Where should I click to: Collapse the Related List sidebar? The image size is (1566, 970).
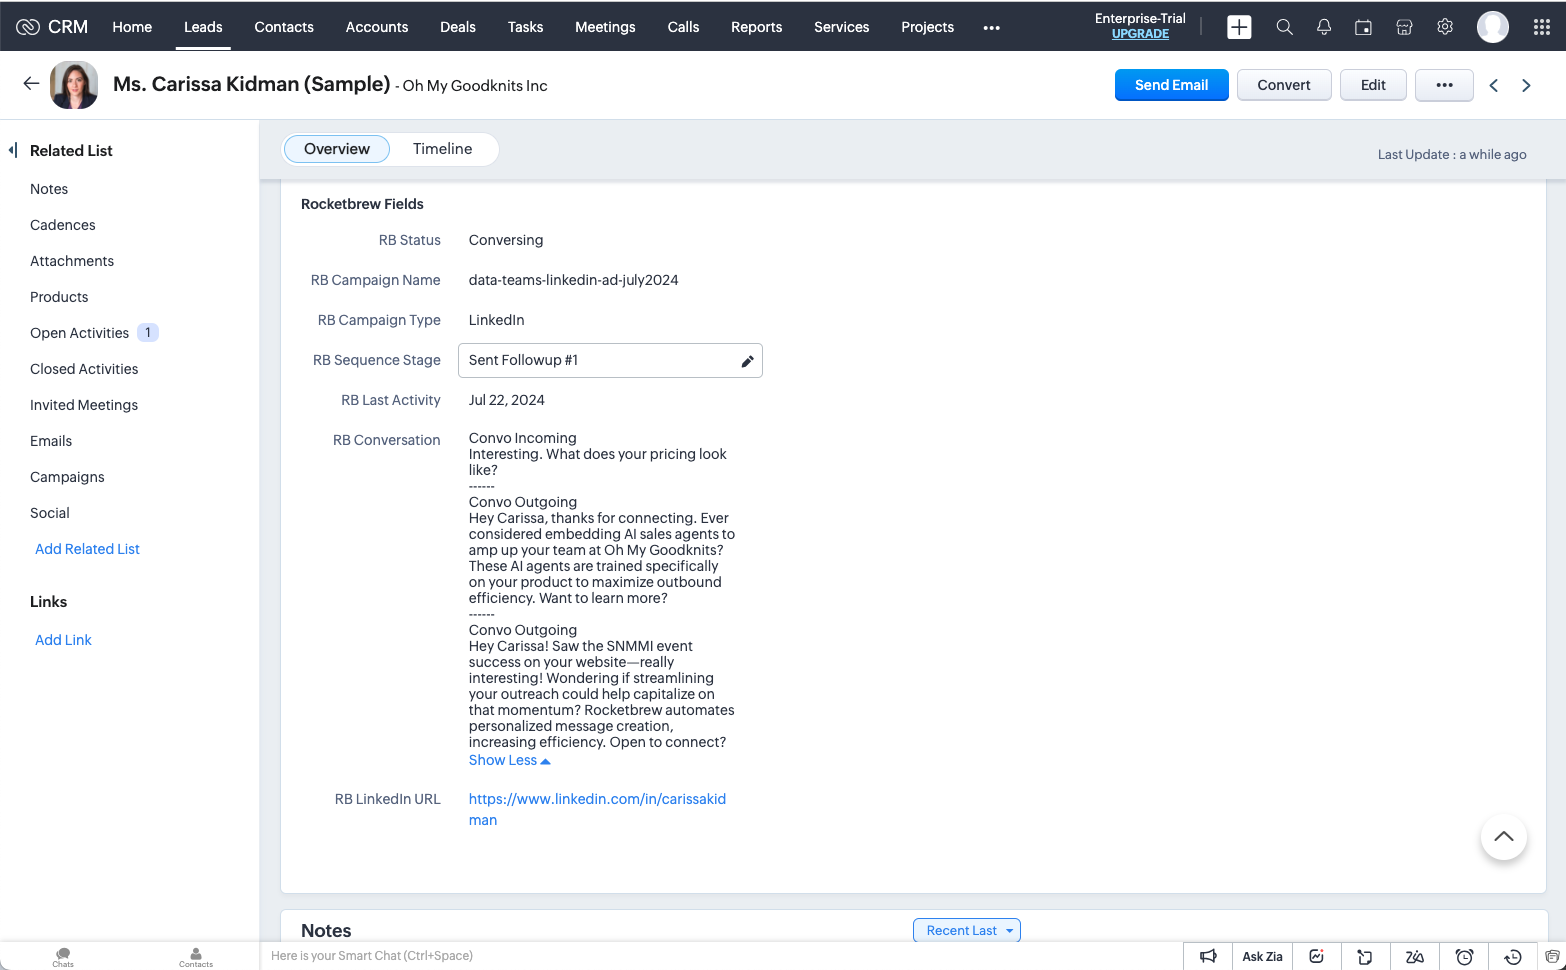click(x=13, y=150)
